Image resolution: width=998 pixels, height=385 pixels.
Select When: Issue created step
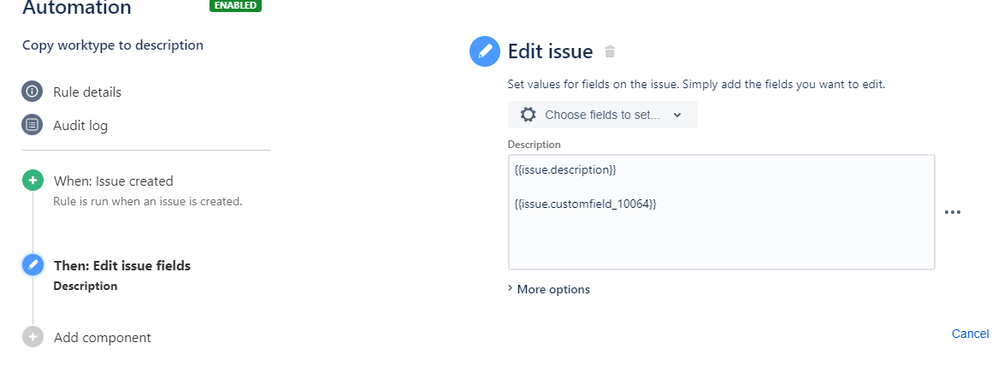tap(113, 181)
